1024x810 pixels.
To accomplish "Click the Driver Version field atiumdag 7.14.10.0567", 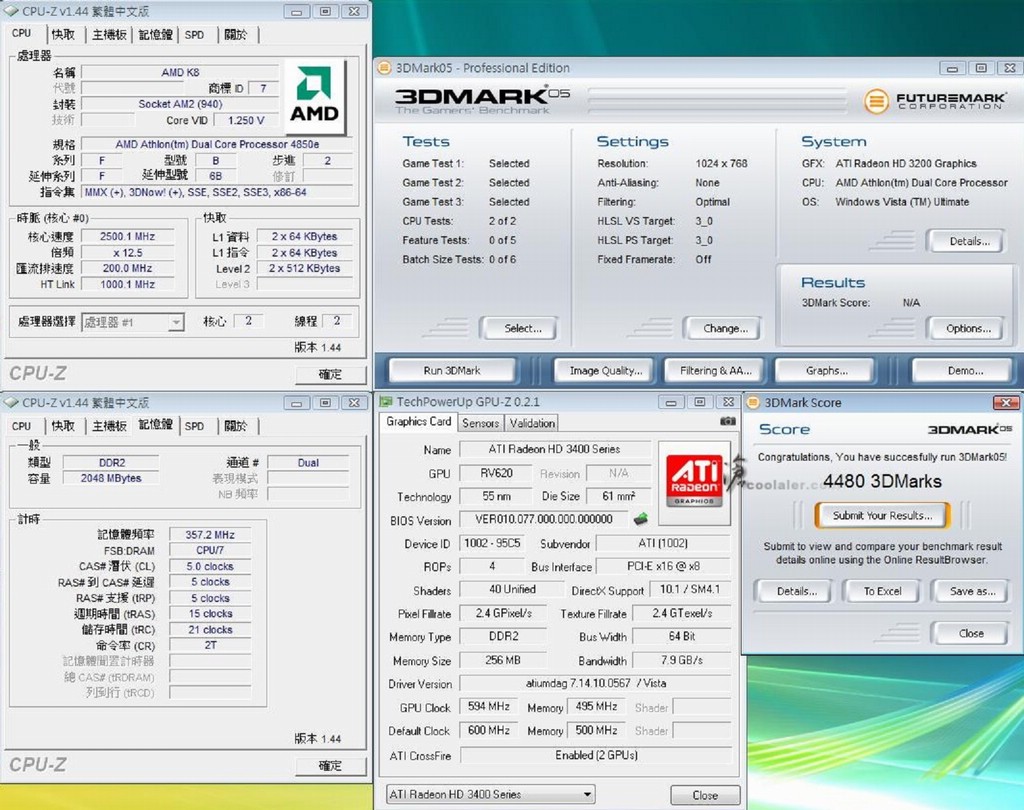I will [x=595, y=683].
